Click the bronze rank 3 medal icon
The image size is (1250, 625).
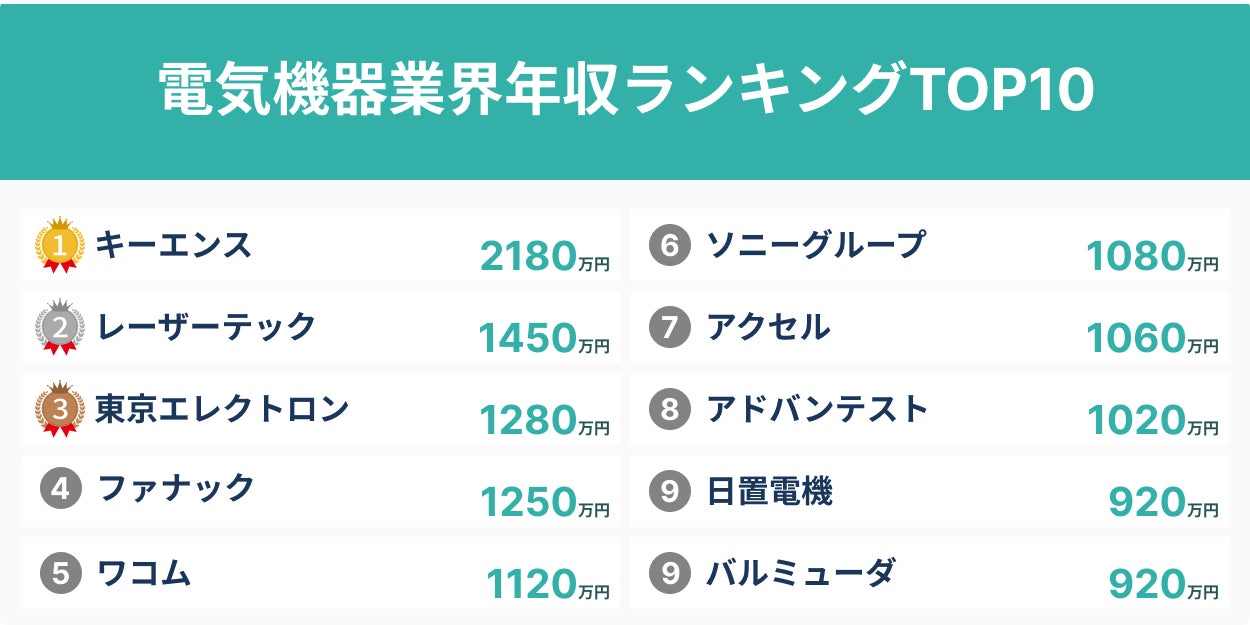59,409
